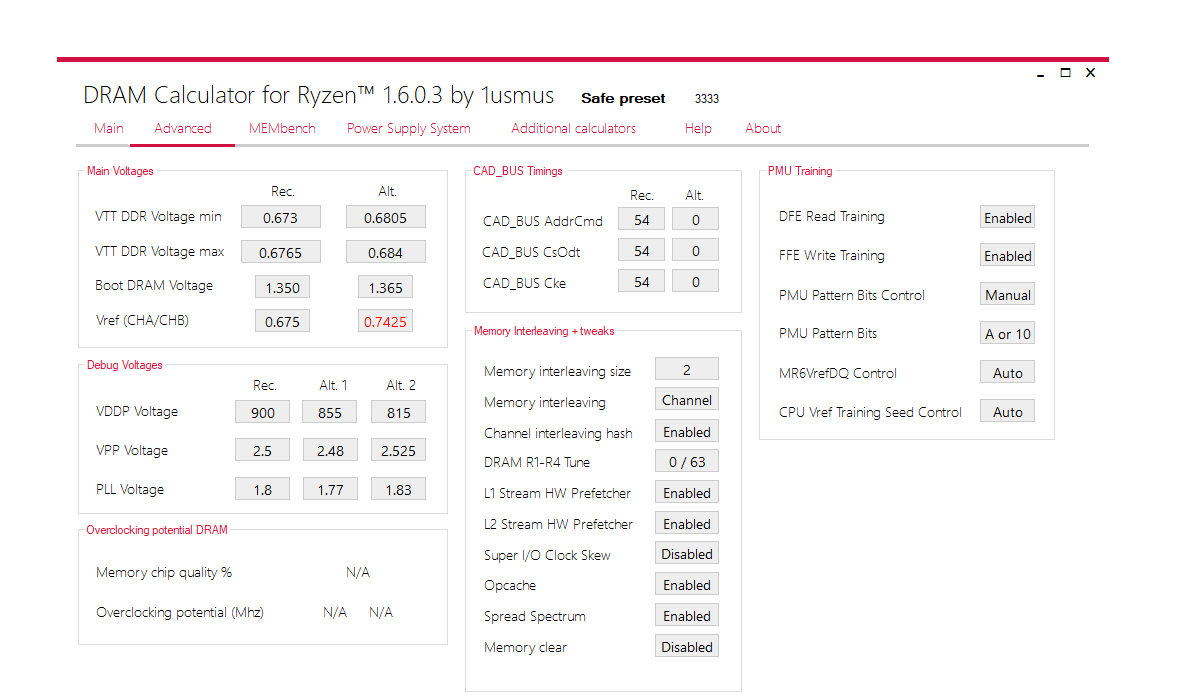
Task: Open the Power Supply System tab
Action: point(408,129)
